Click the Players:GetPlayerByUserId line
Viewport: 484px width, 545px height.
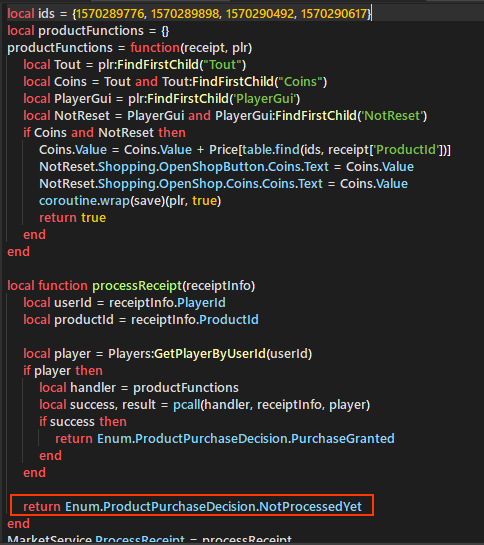tap(168, 354)
